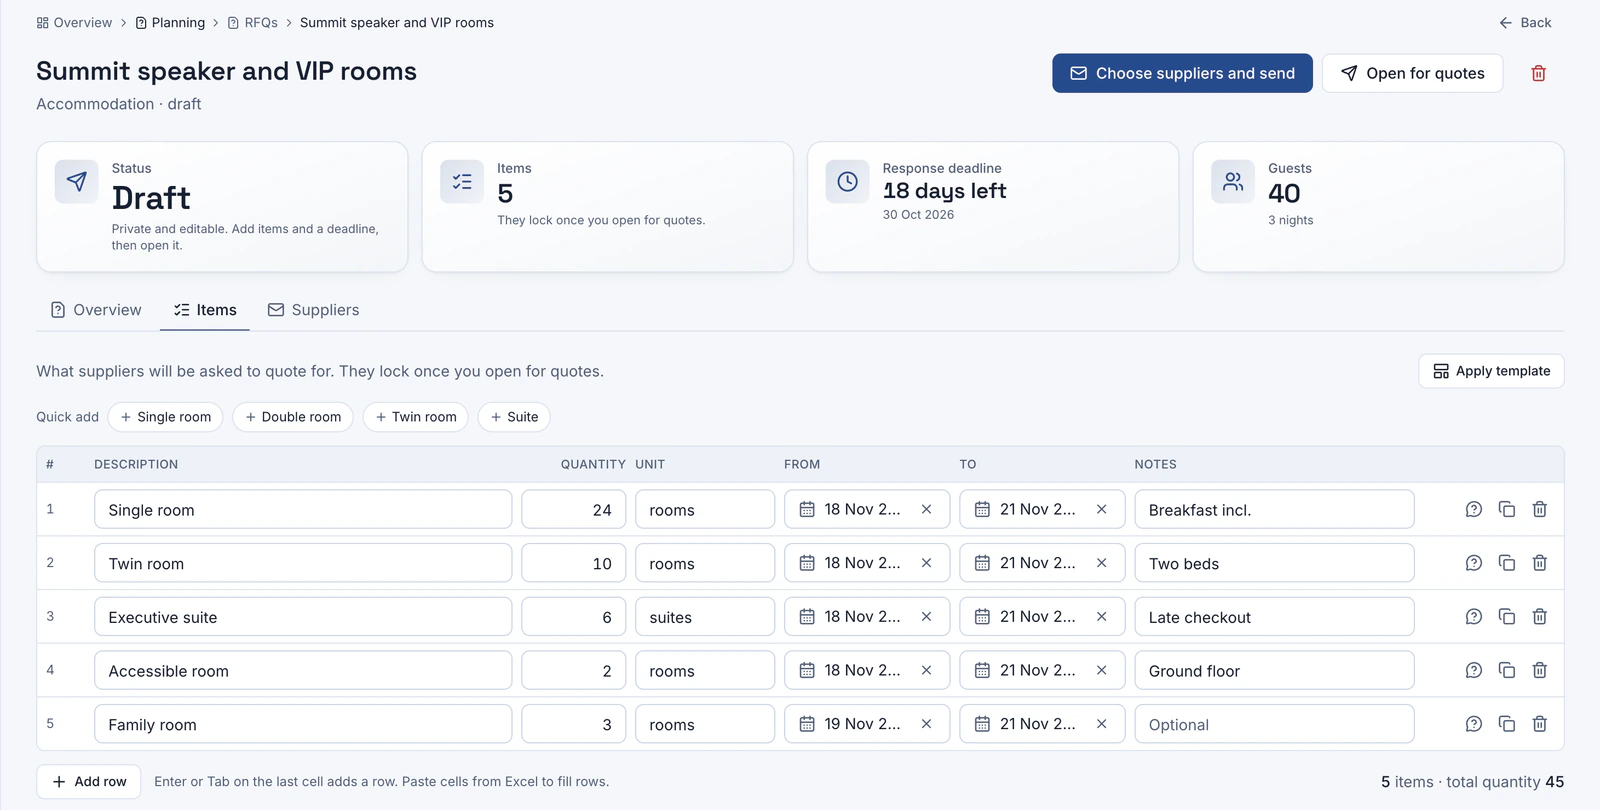Image resolution: width=1600 pixels, height=810 pixels.
Task: Clear the To date for Accessible room
Action: [x=1102, y=670]
